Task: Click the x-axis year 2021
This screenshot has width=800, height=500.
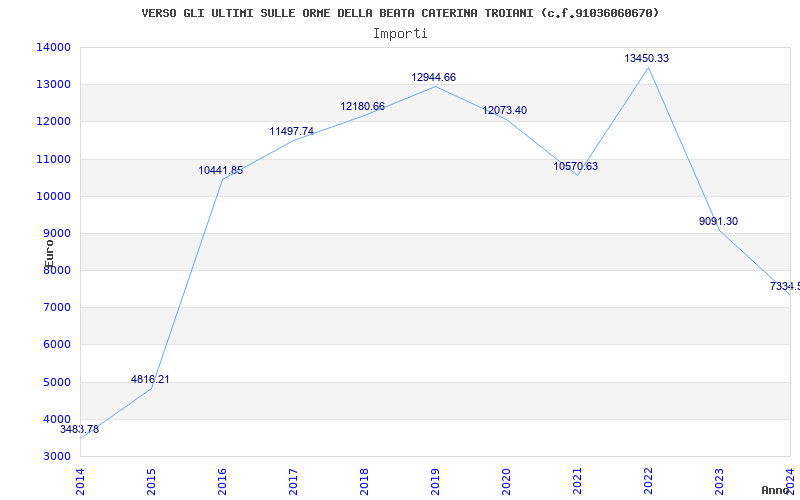Action: tap(577, 482)
